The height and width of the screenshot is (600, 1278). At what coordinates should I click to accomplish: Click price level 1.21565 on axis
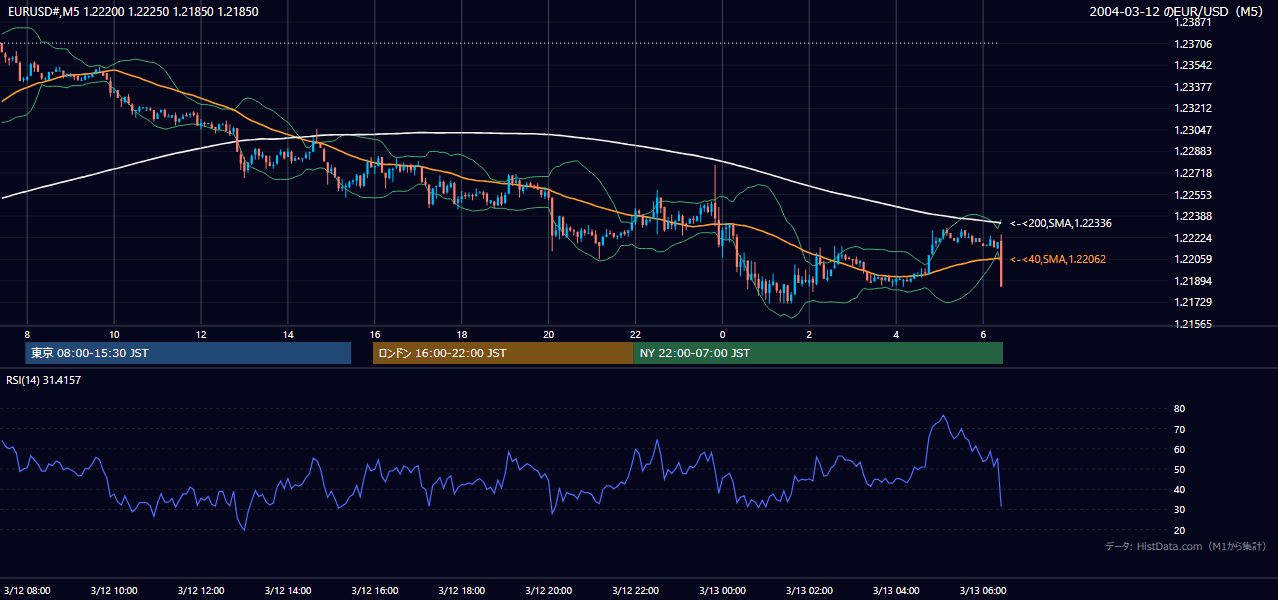[1193, 324]
